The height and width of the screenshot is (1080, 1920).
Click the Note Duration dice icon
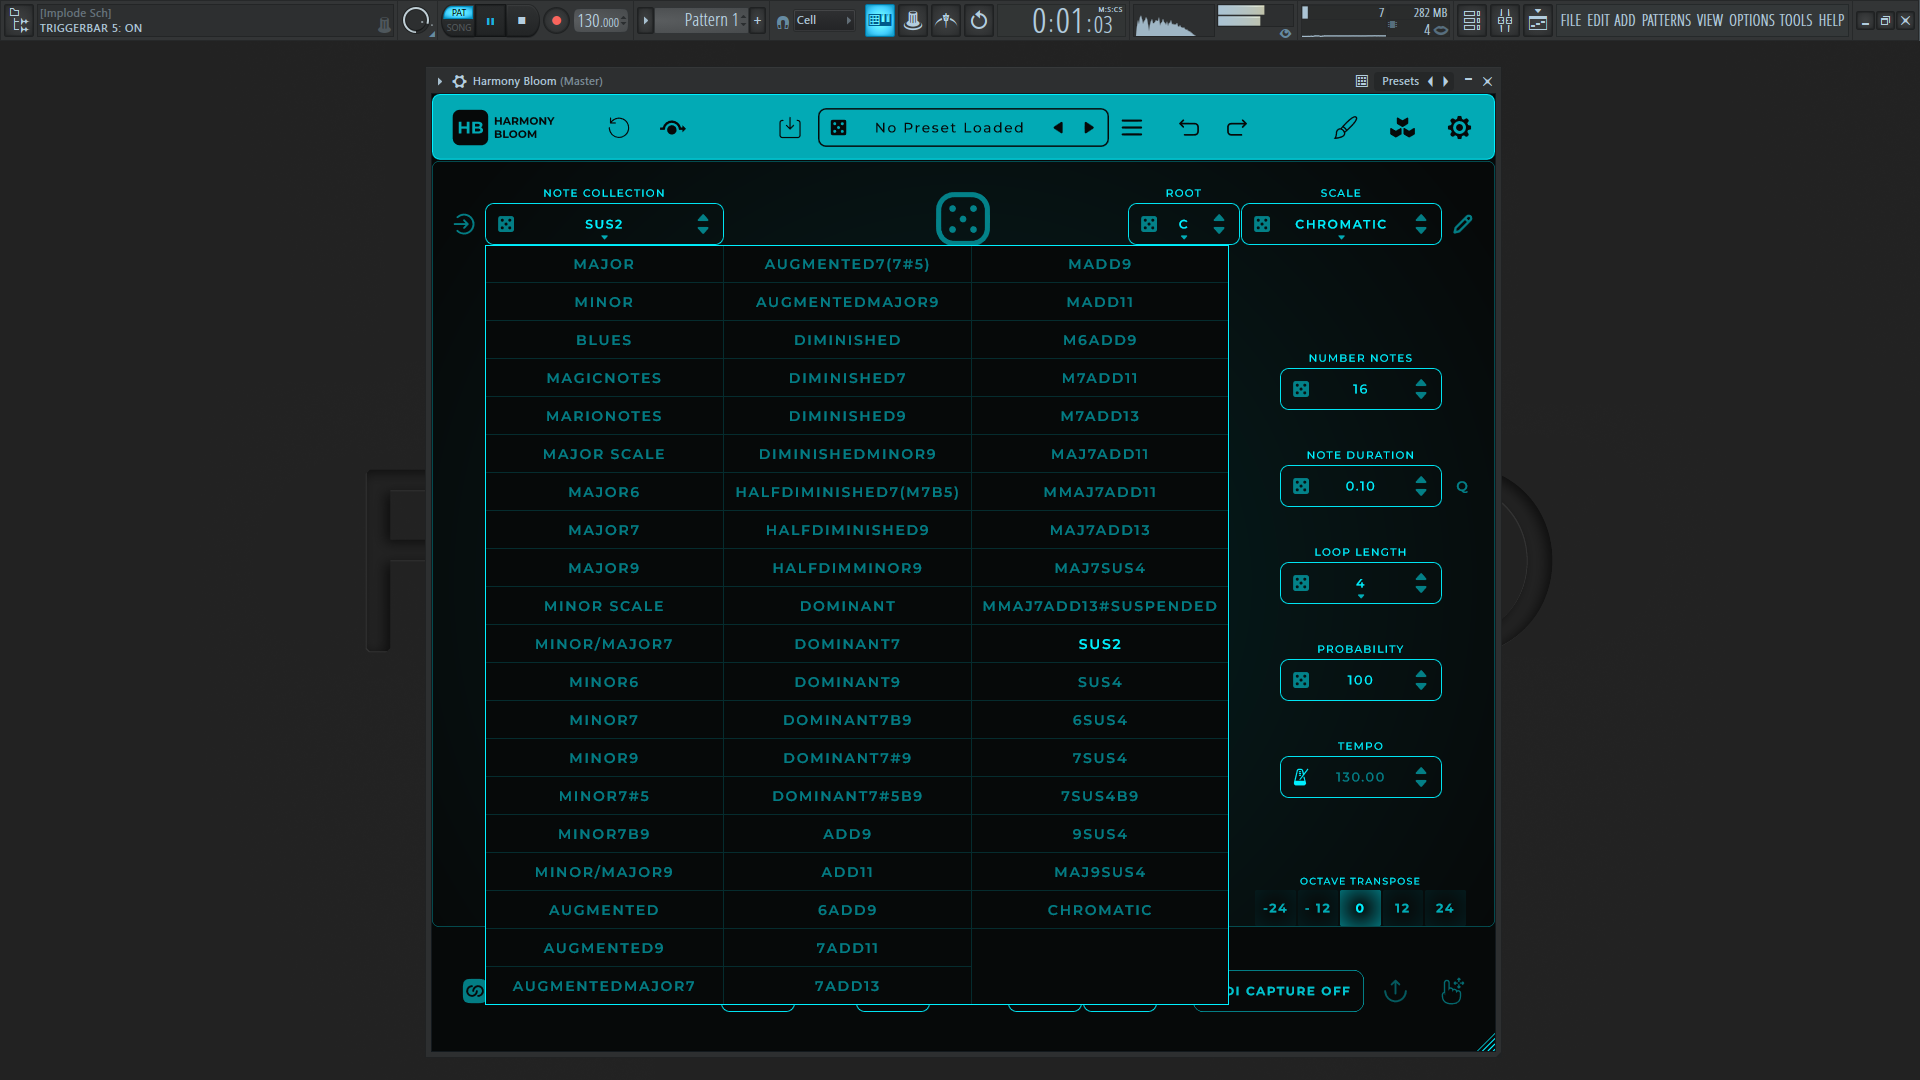(1301, 486)
